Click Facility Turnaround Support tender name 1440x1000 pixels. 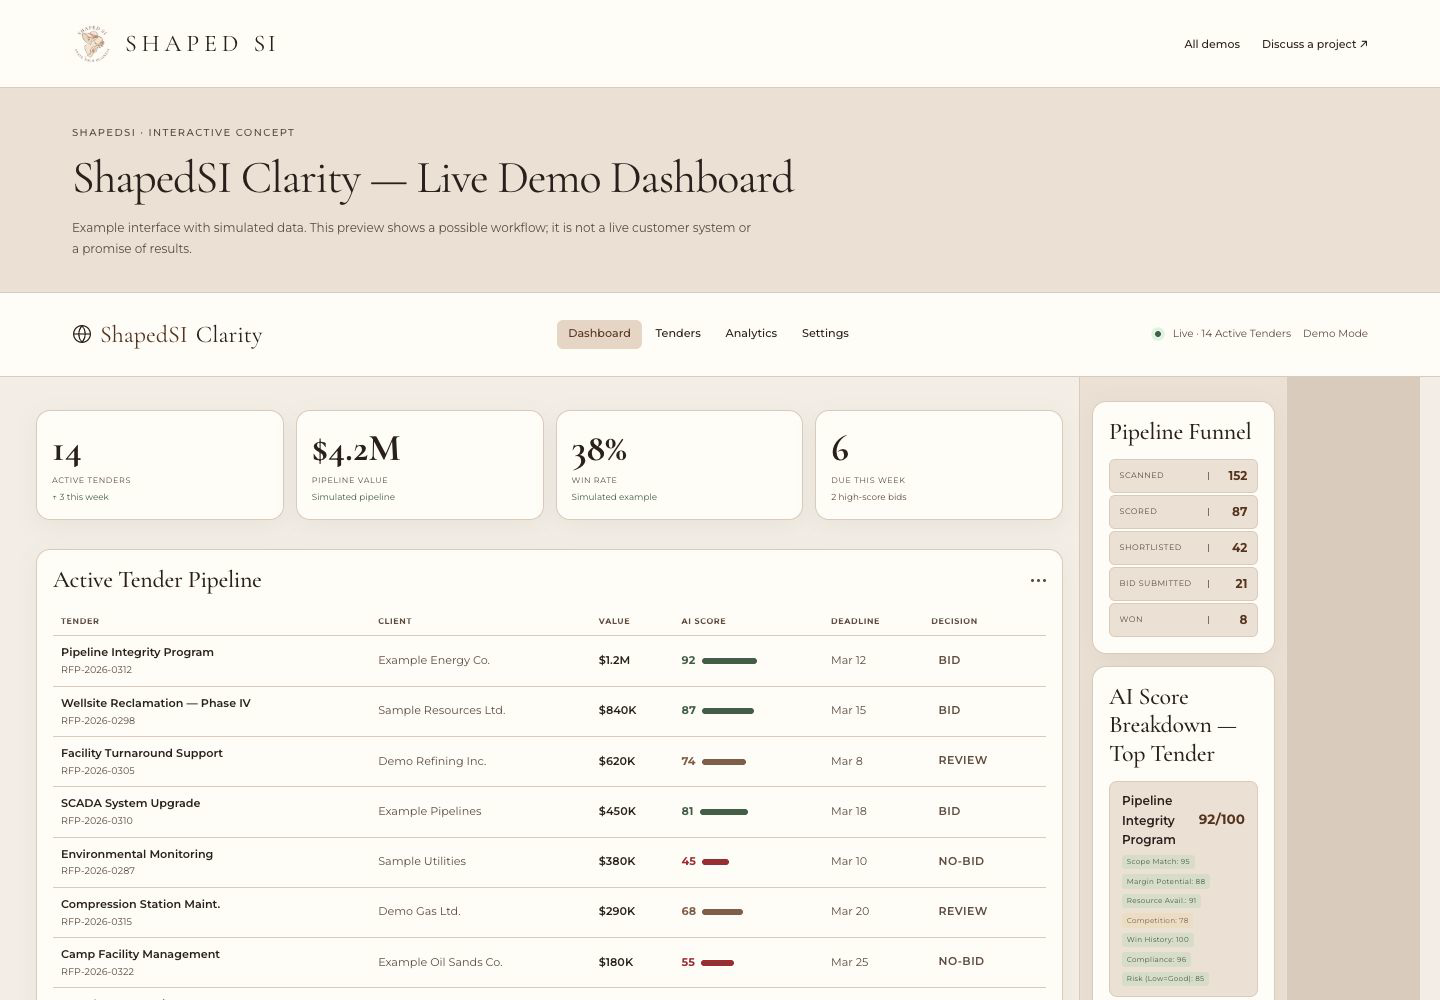coord(142,753)
